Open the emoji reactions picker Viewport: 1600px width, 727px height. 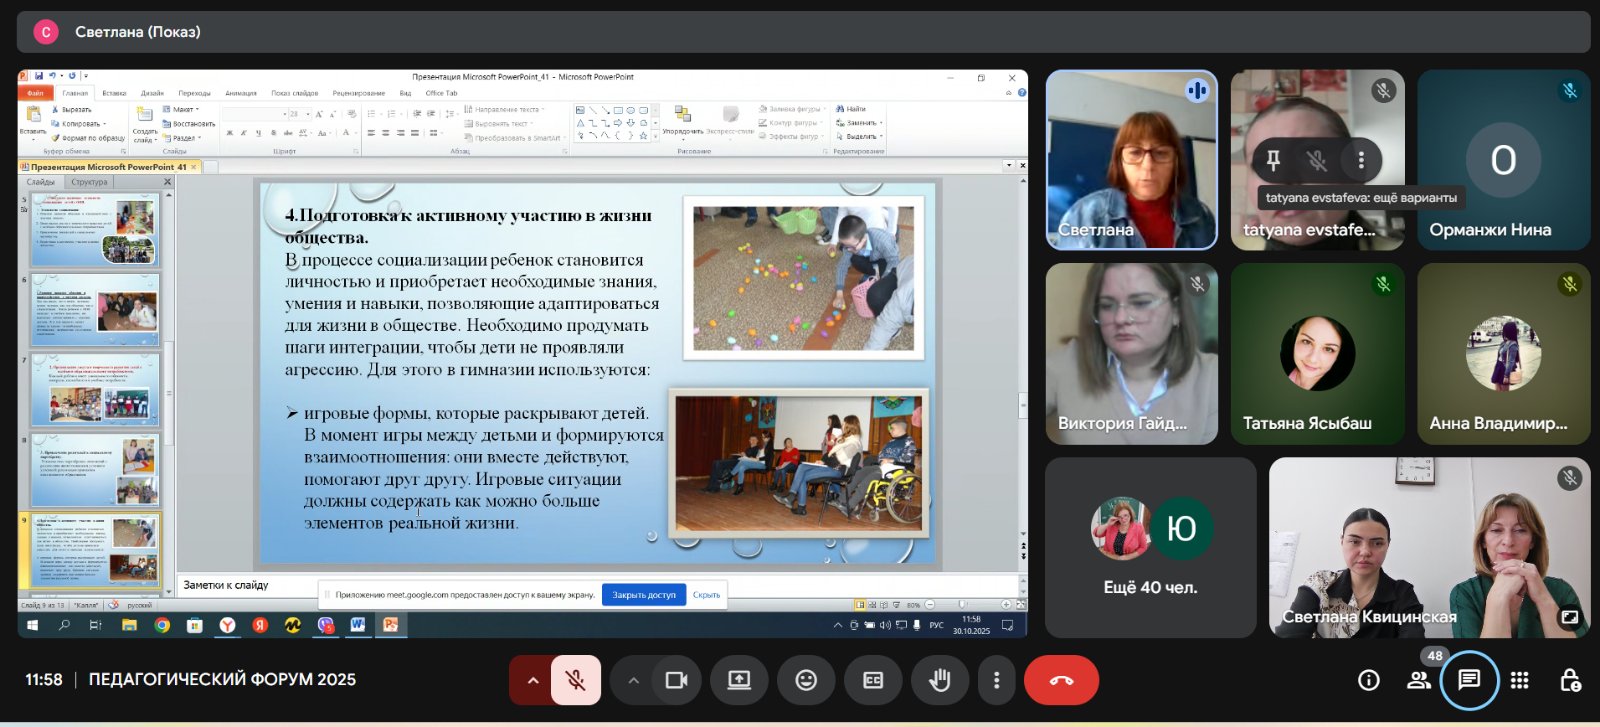pyautogui.click(x=806, y=680)
